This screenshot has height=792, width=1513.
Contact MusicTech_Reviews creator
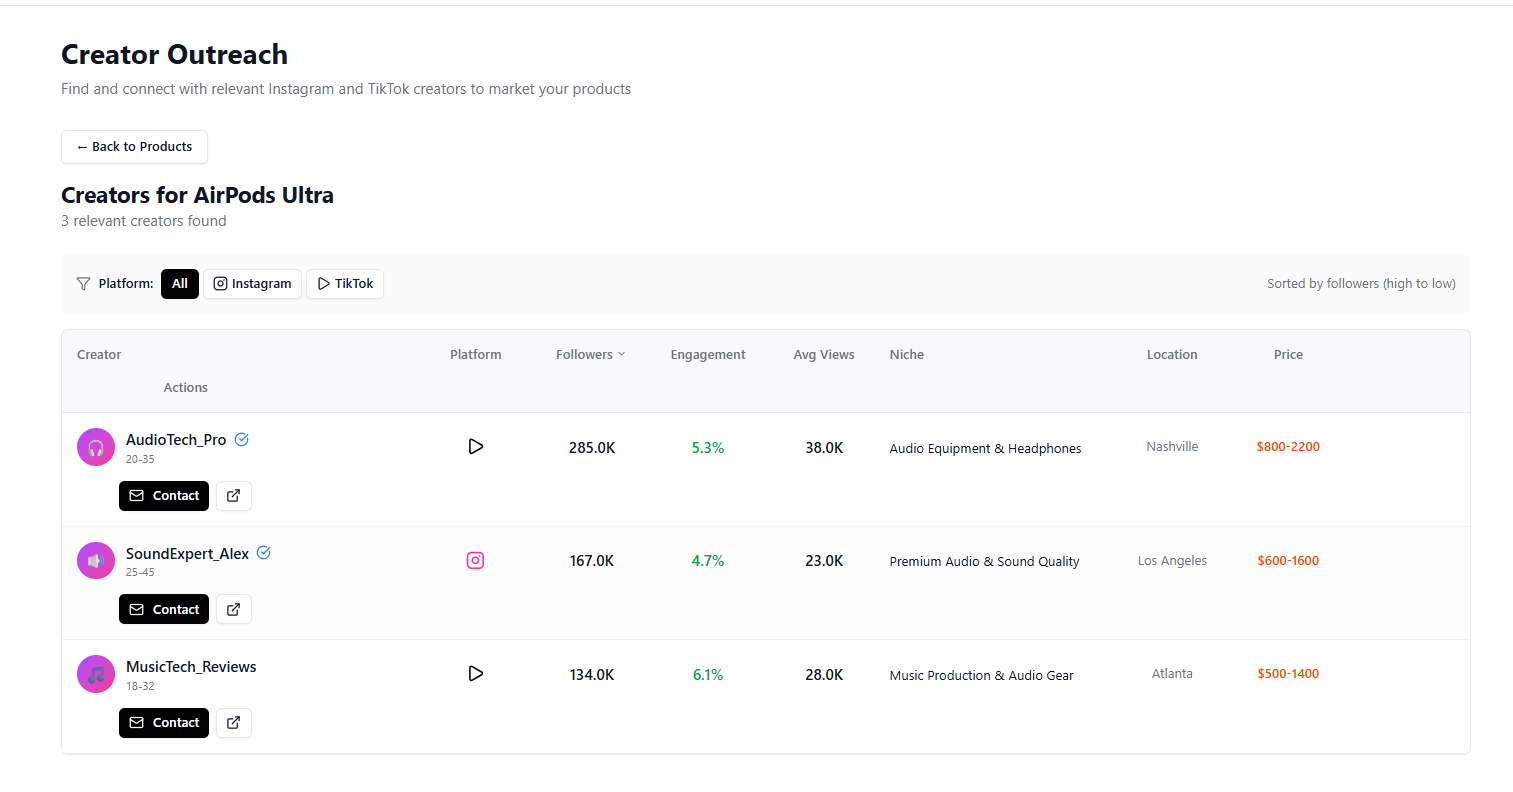[x=164, y=723]
